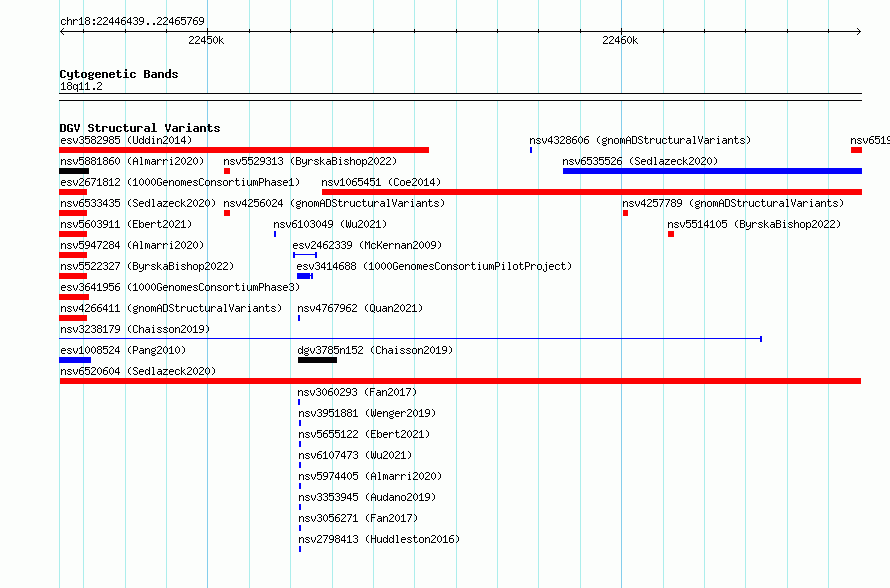Select the black bar under nsv5881860
890x588 pixels.
click(x=74, y=171)
